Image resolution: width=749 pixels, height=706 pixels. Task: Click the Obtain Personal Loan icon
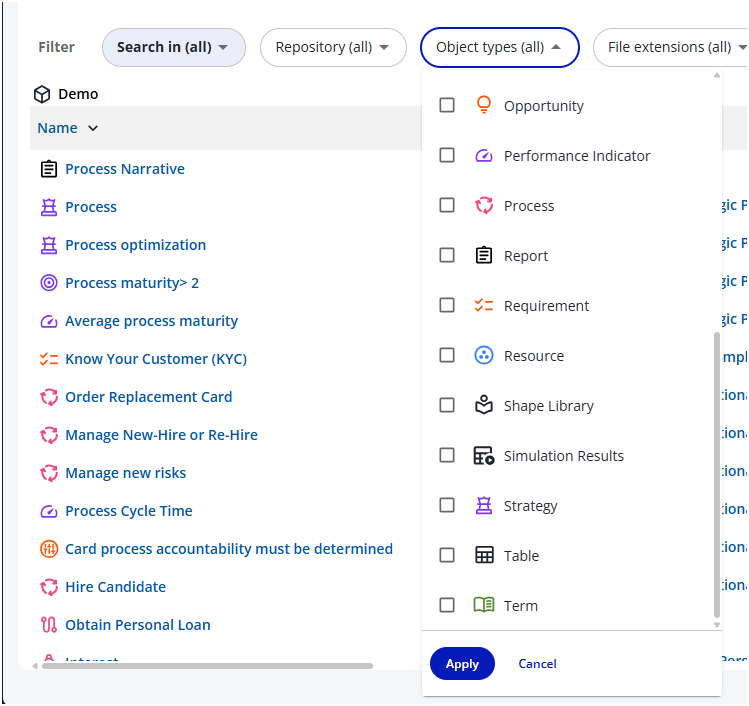tap(48, 625)
